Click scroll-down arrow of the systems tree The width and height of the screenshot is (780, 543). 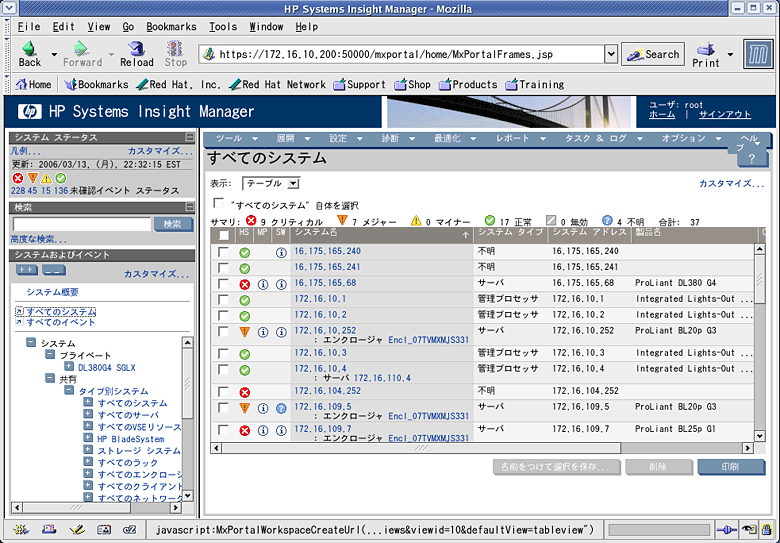(188, 496)
